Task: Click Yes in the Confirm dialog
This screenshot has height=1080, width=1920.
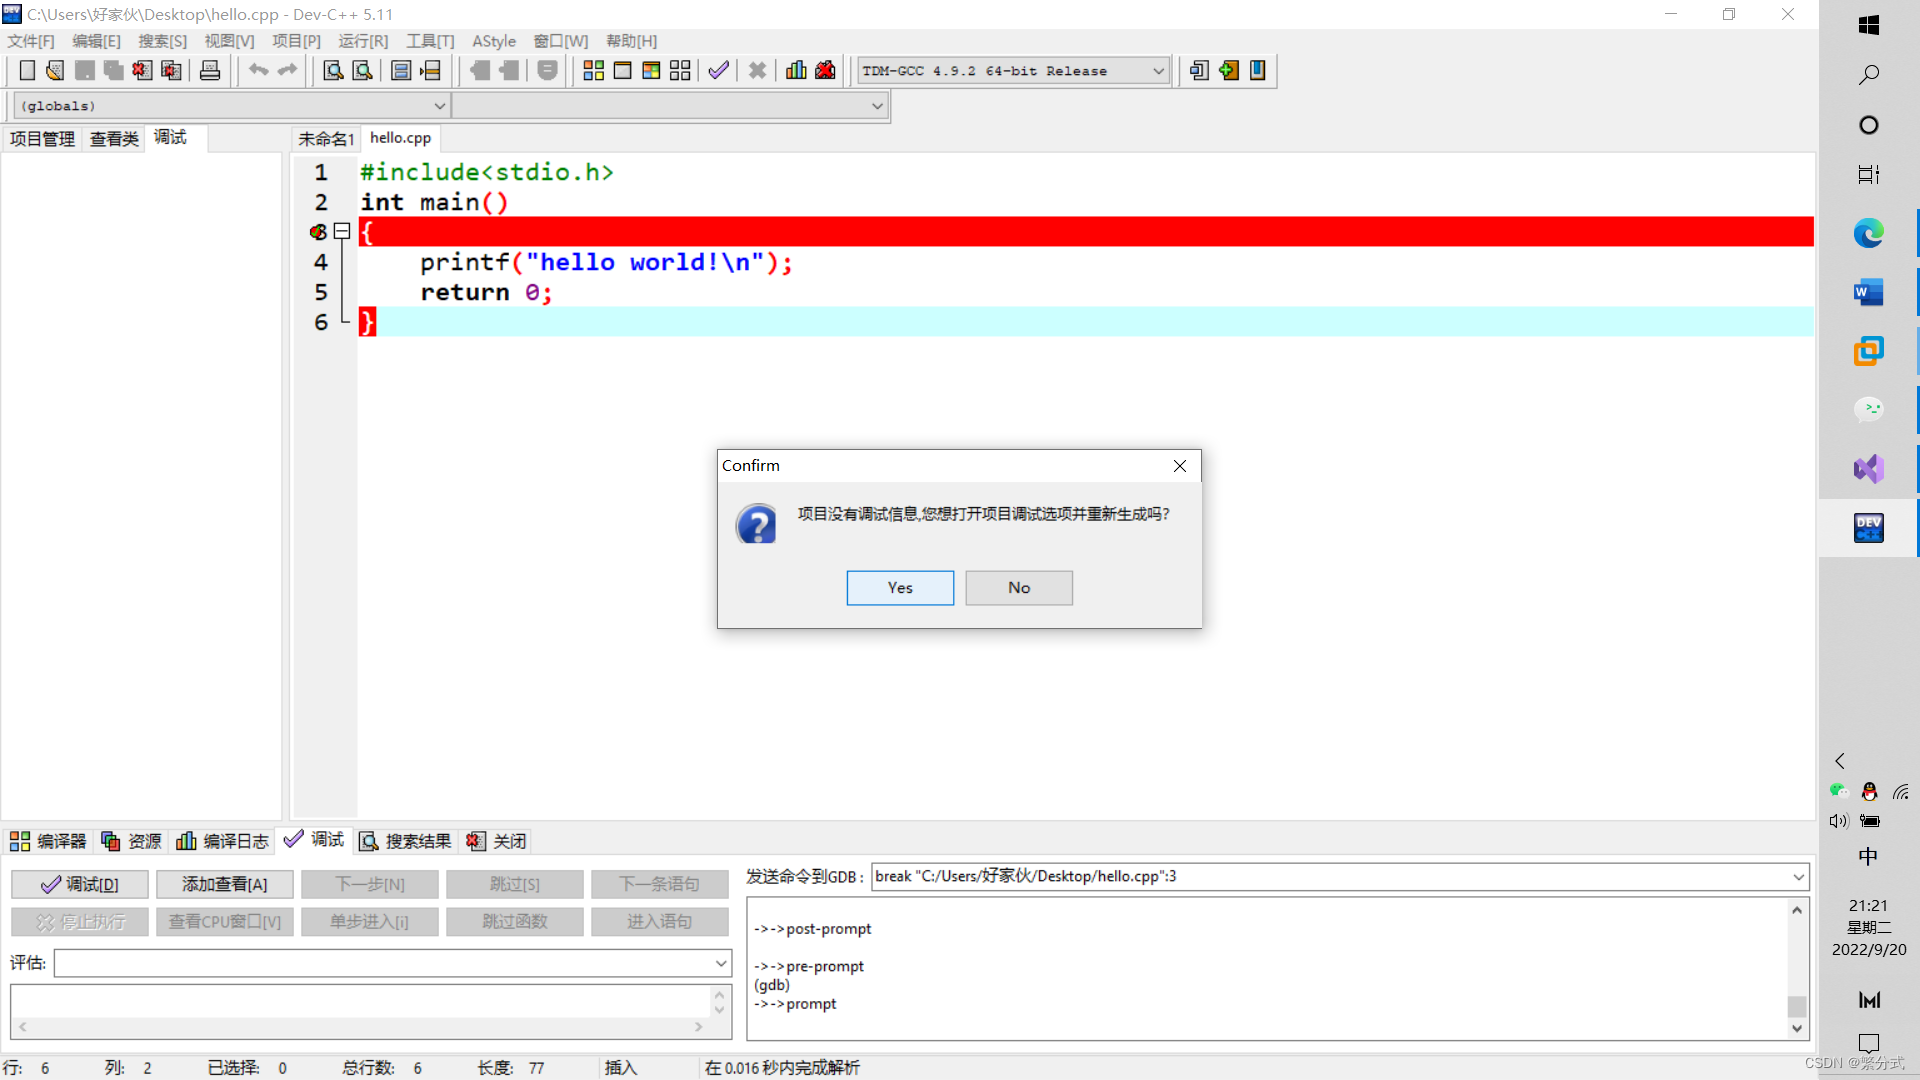Action: tap(899, 588)
